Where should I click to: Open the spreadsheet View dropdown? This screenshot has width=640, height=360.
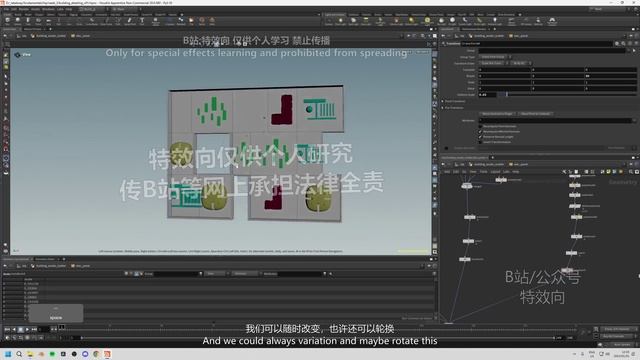click(216, 274)
